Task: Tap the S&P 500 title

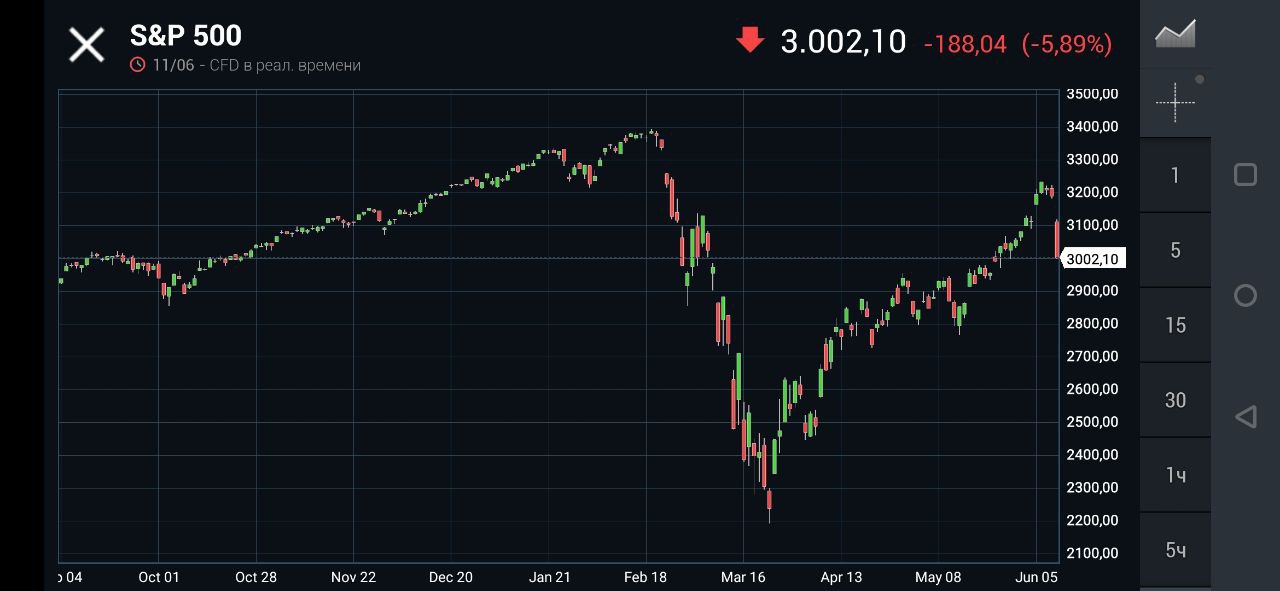Action: point(186,36)
